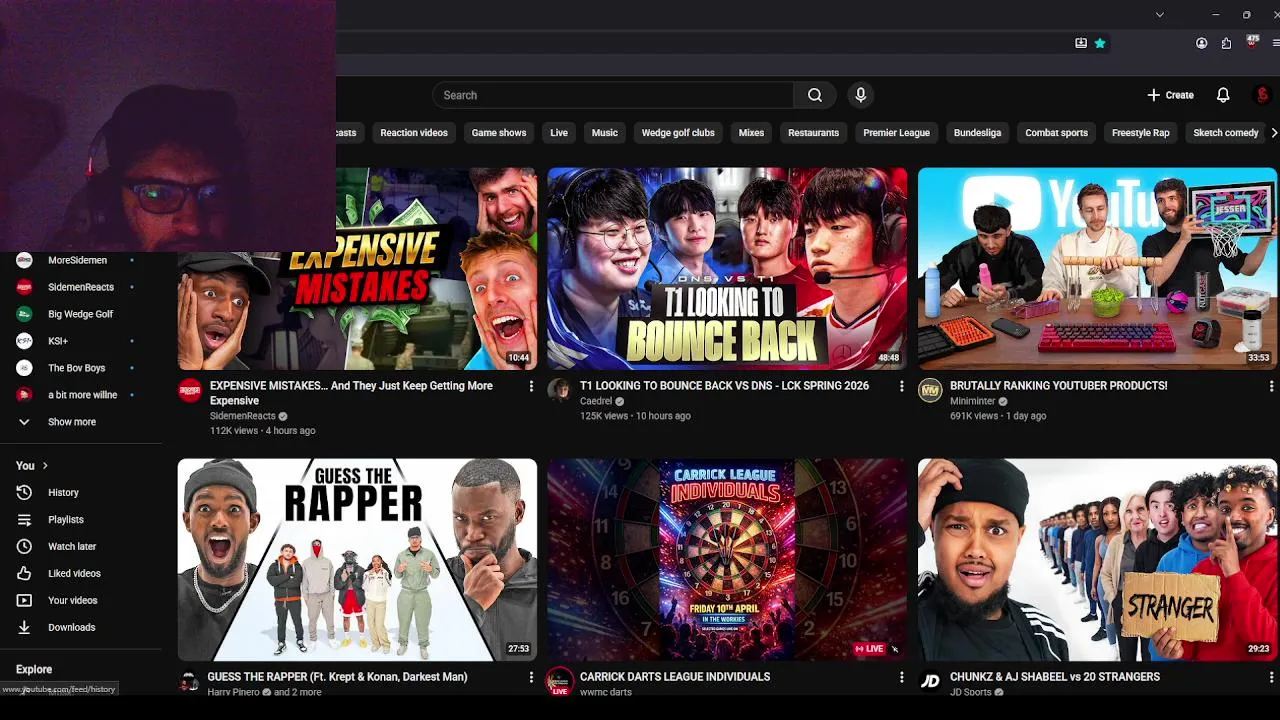Start voice search with microphone icon
1280x720 pixels.
click(860, 95)
